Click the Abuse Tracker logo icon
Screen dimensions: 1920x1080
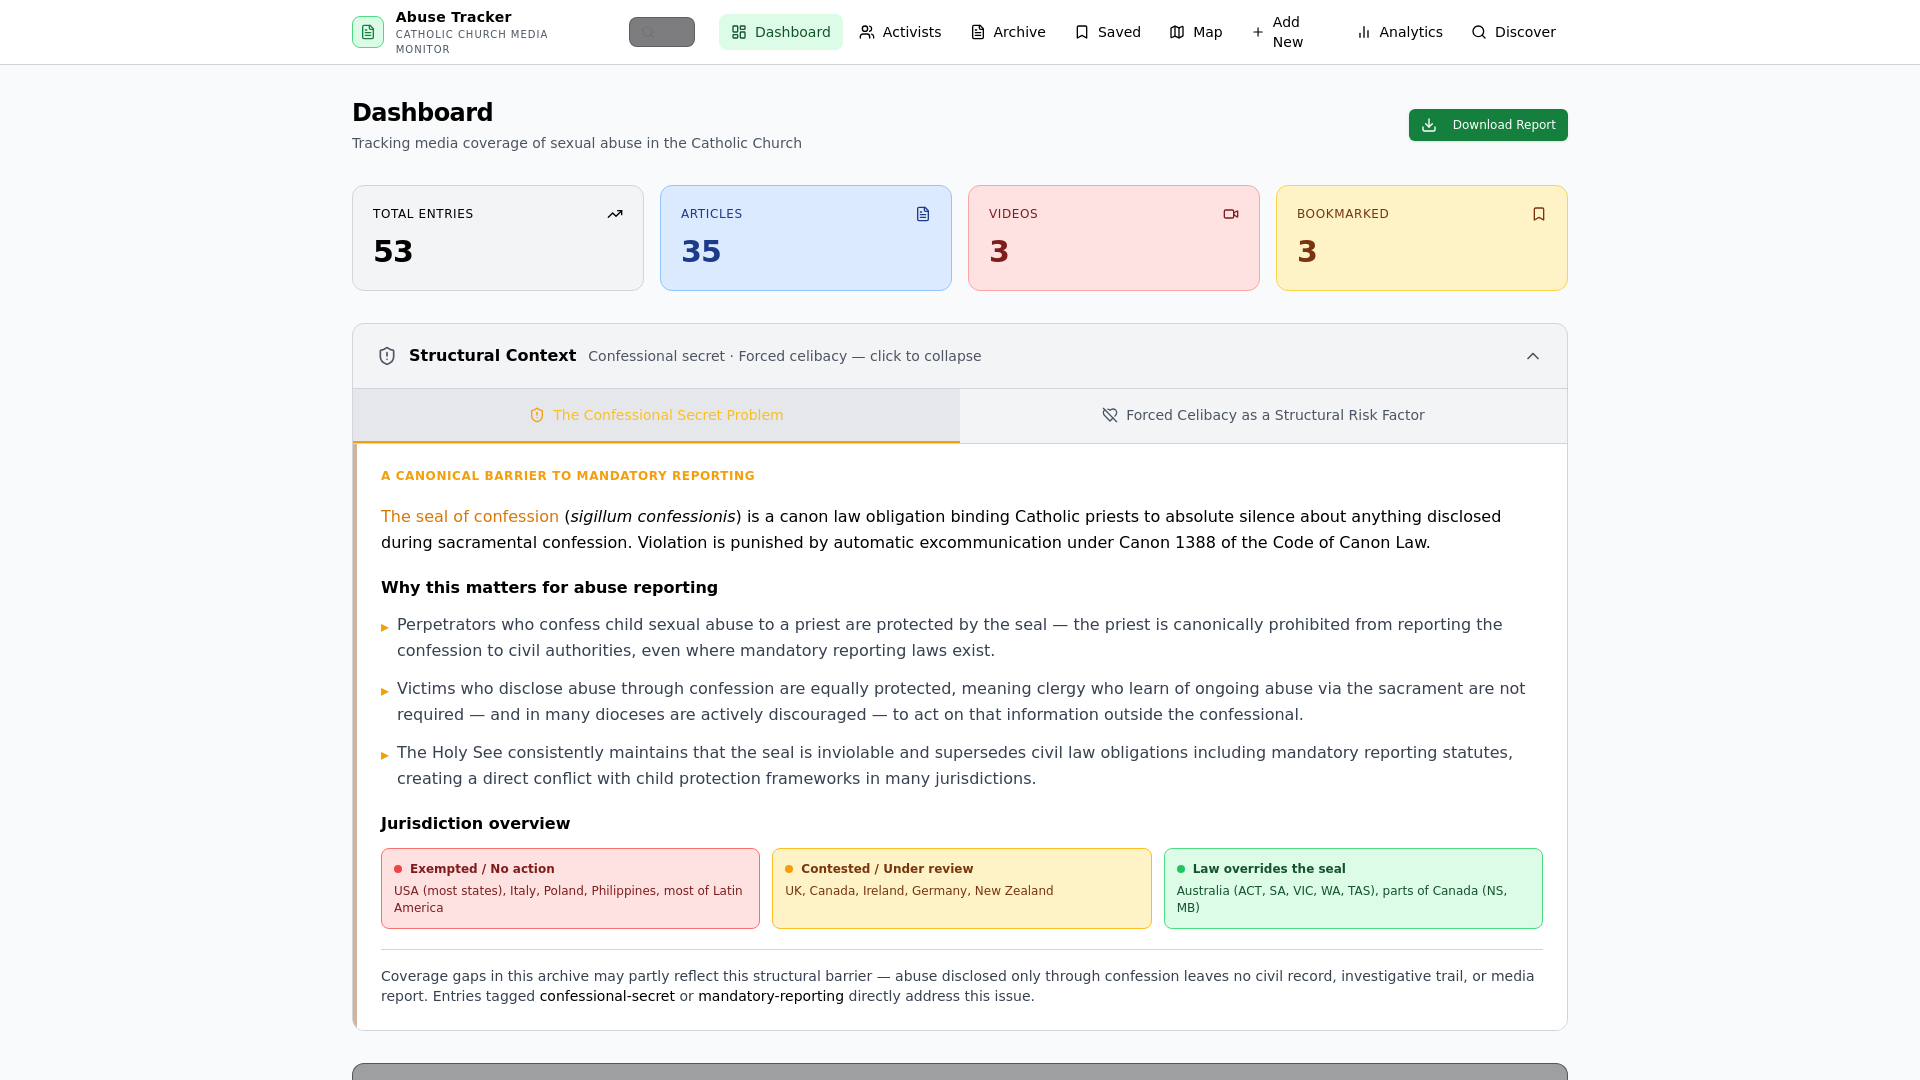tap(368, 32)
